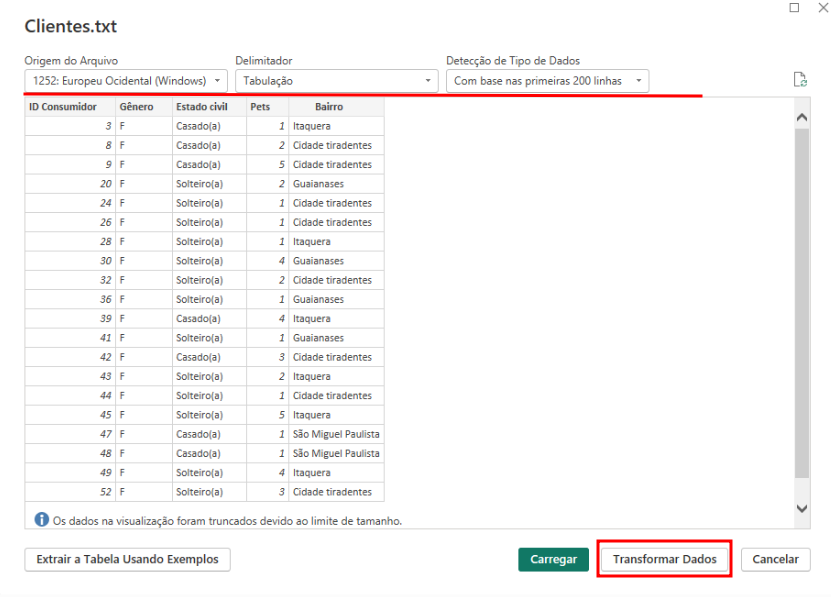Click Cancelar to dismiss the dialog
Screen dimensions: 831x597
775,559
